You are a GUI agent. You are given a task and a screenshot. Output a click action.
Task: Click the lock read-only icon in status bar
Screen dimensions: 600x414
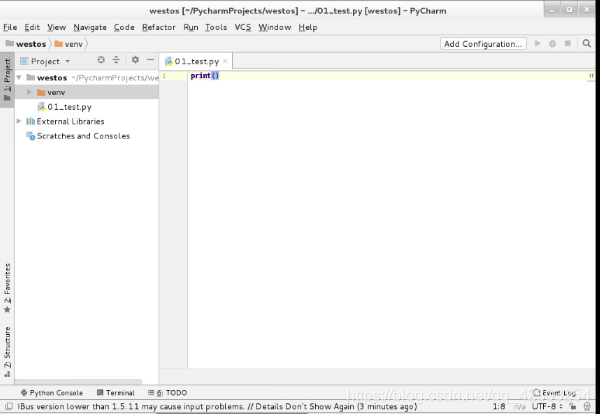coord(572,406)
